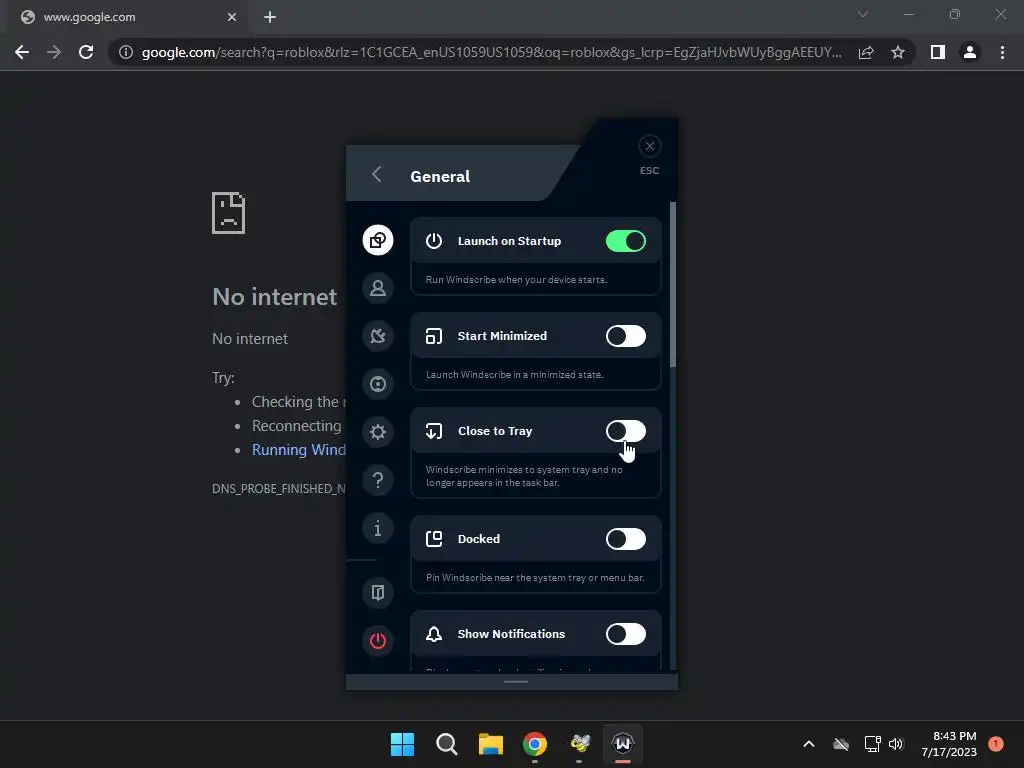Click the Windscribe taskbar icon
Viewport: 1024px width, 768px height.
623,744
